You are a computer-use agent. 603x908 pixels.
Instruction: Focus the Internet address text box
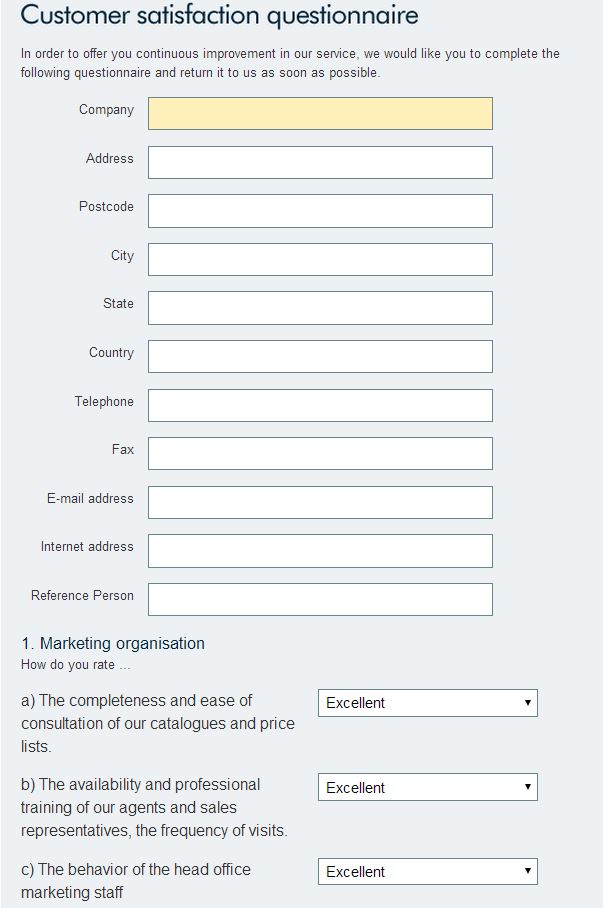pos(320,550)
